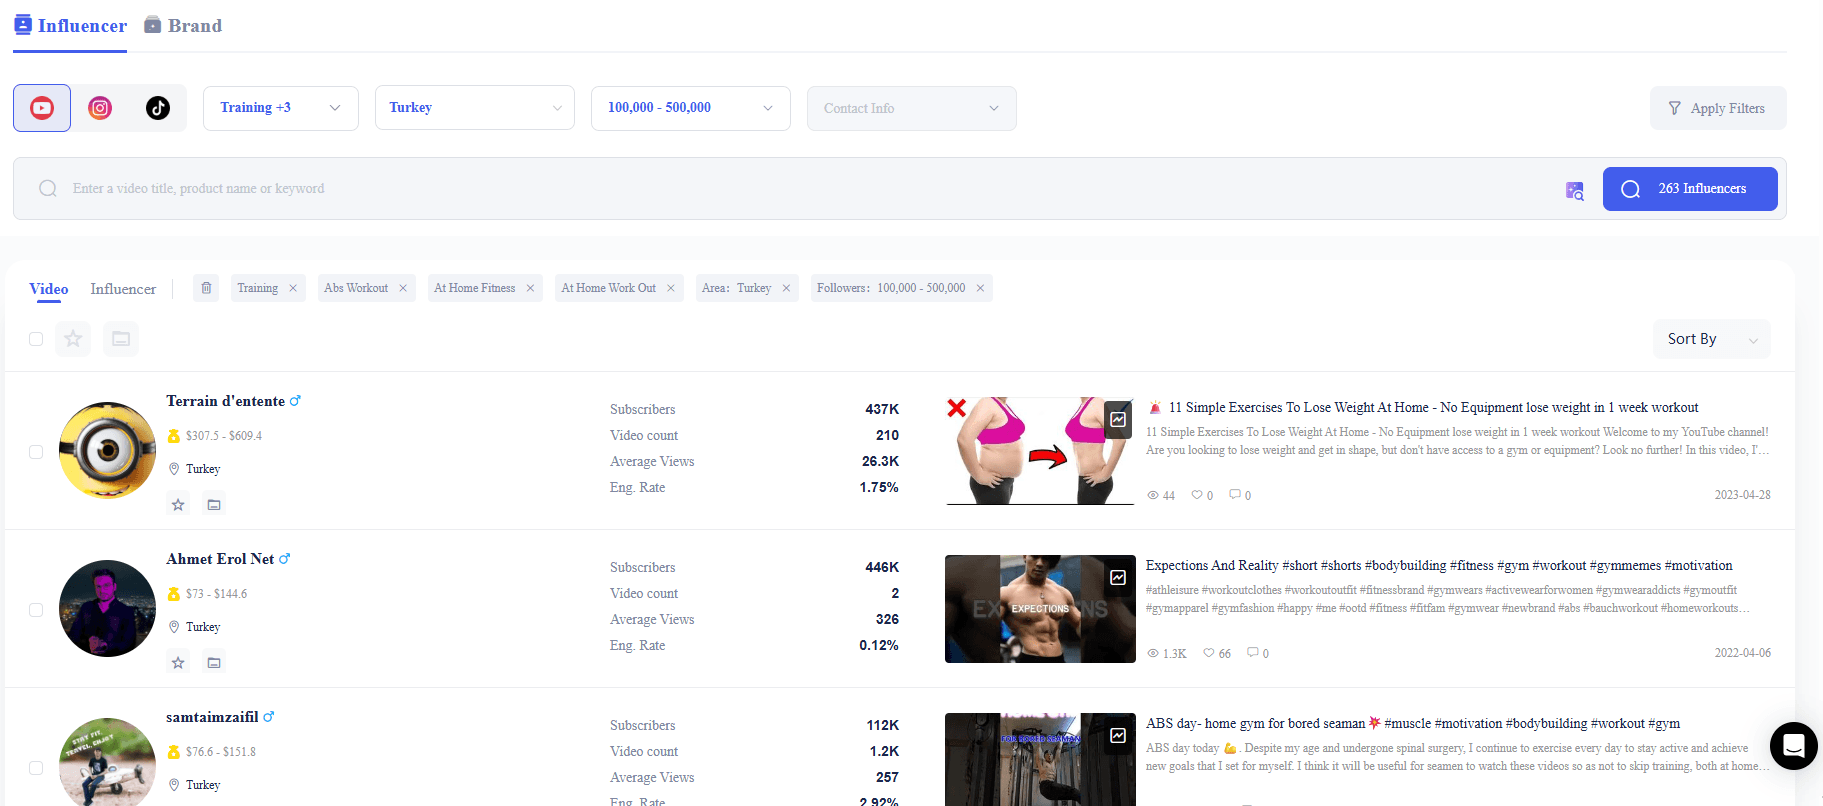Click the image search icon in search bar

1574,190
